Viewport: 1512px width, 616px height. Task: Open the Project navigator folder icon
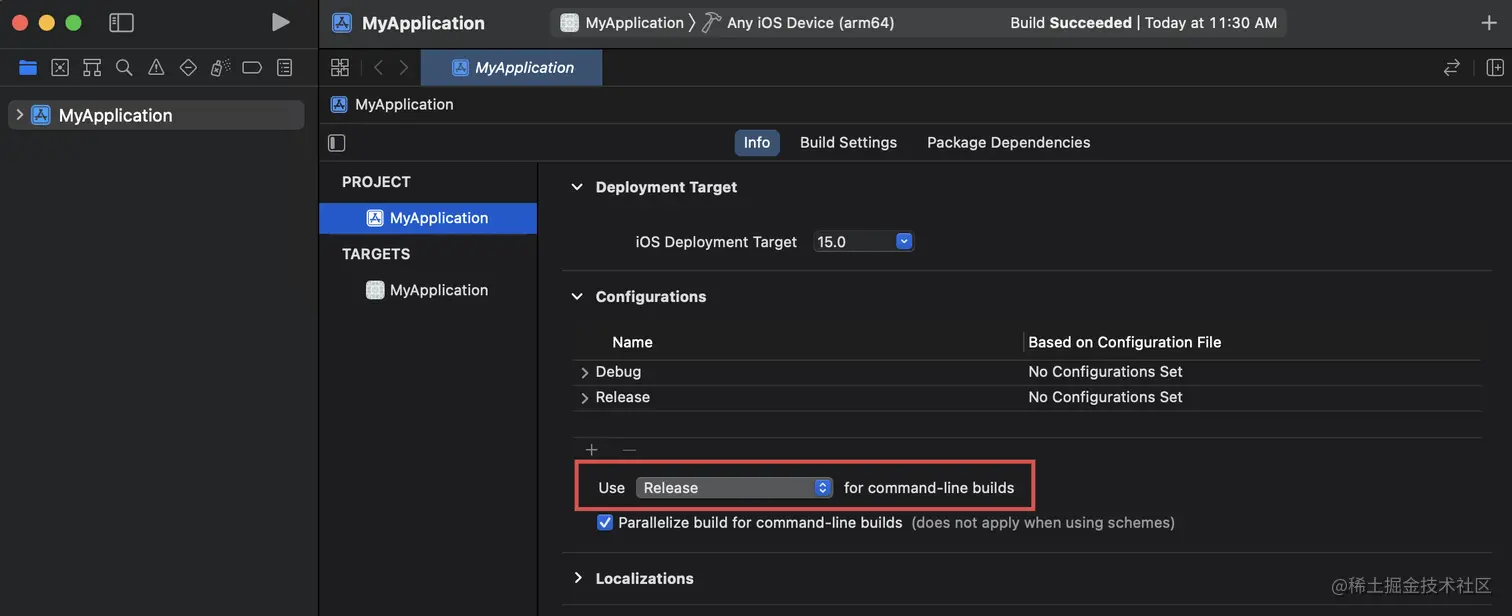pyautogui.click(x=28, y=67)
